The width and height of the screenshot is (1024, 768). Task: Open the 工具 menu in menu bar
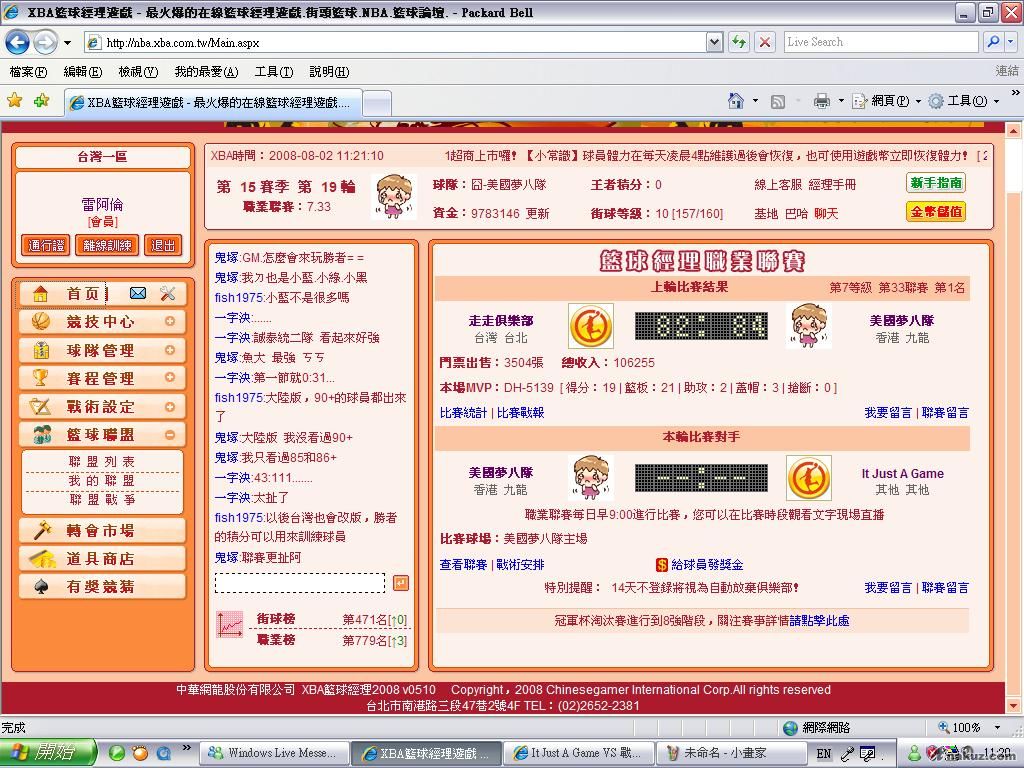point(273,72)
